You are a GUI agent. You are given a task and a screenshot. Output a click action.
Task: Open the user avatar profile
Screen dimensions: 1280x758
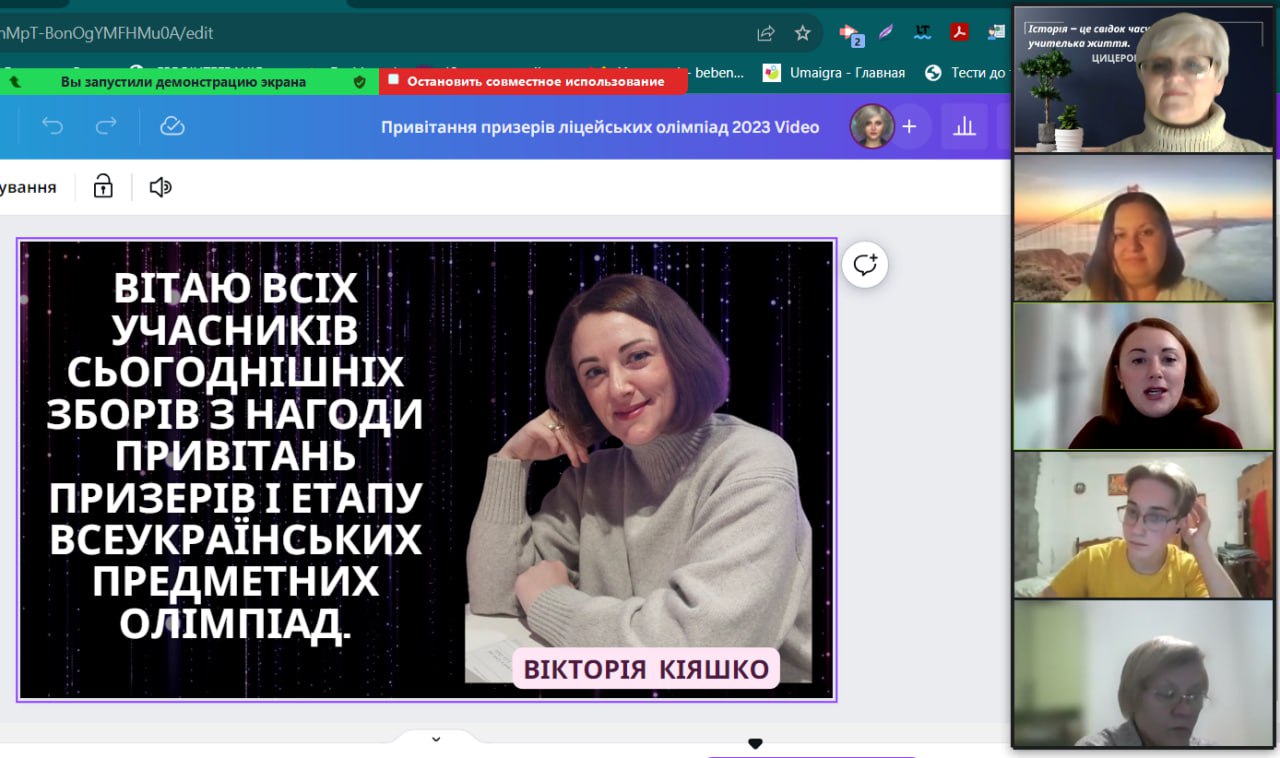click(x=871, y=126)
